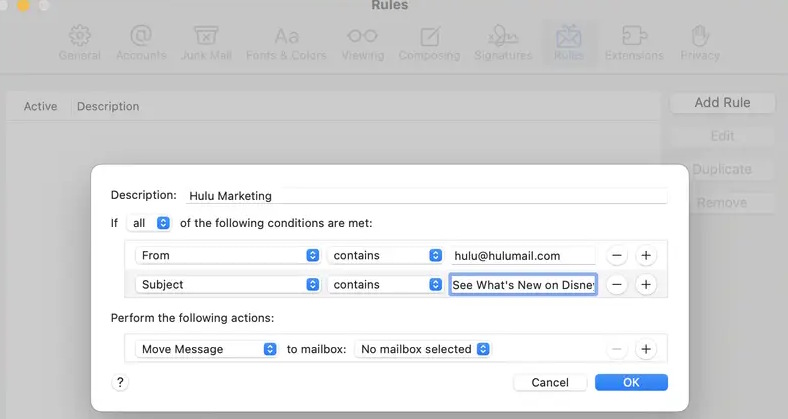
Task: Click the Remove button in Rules window
Action: tap(722, 203)
